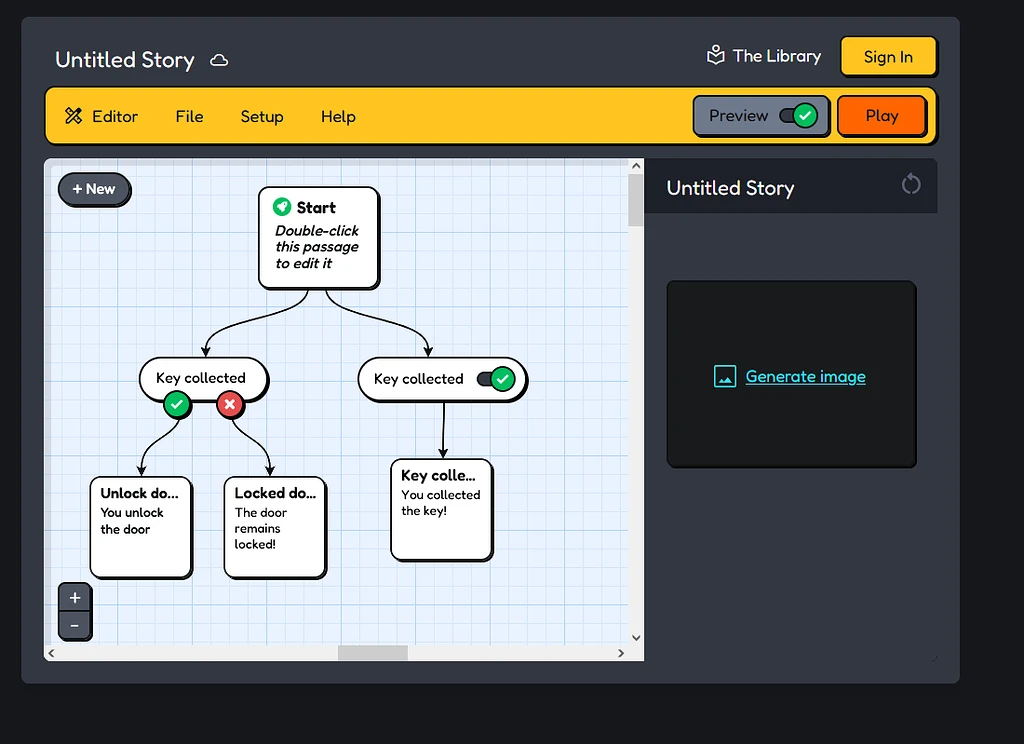Screen dimensions: 1024x744
Task: Open the Setup menu
Action: click(x=261, y=116)
